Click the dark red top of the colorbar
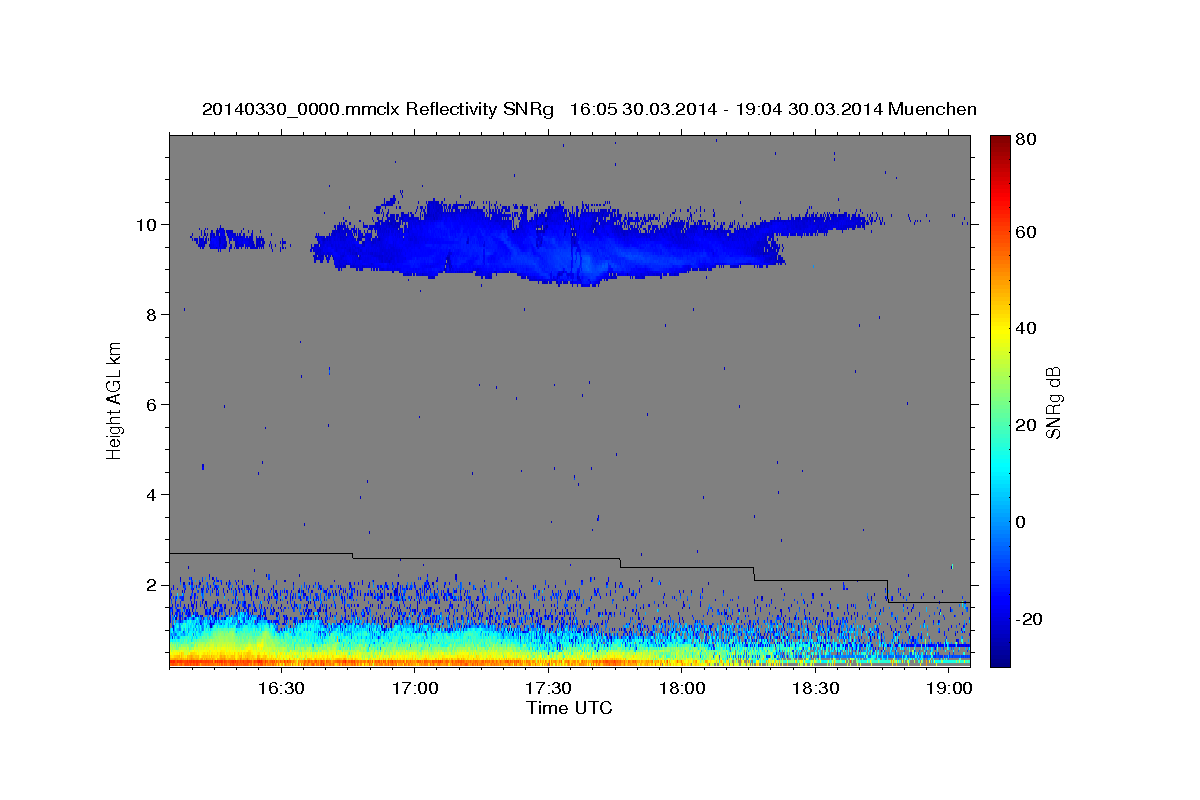 (999, 145)
